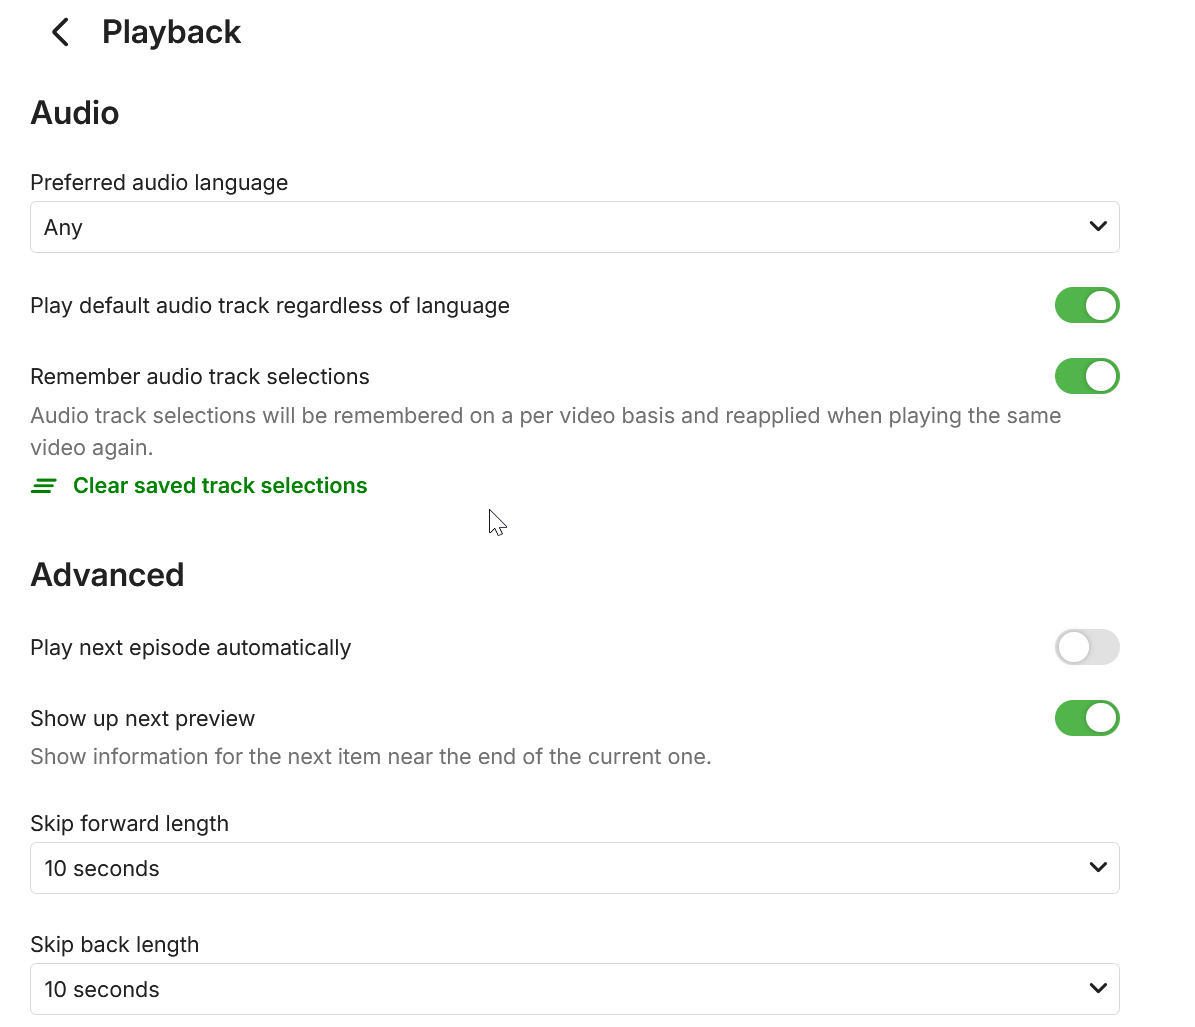Toggle Play default audio track regardless of language
Screen dimensions: 1195x1027
tap(1086, 306)
